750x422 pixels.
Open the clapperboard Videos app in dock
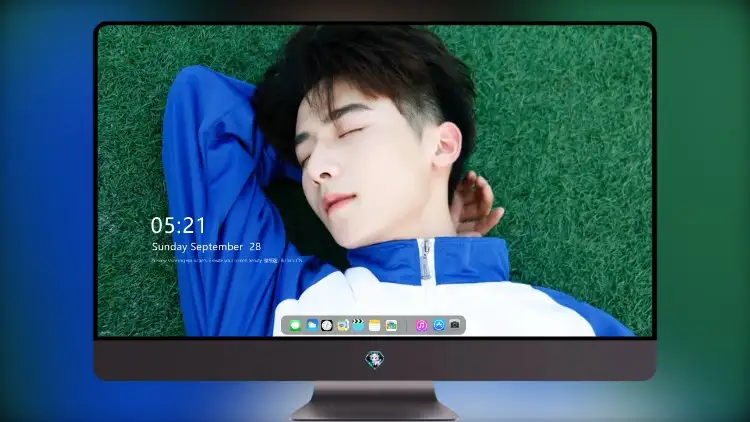[x=358, y=325]
